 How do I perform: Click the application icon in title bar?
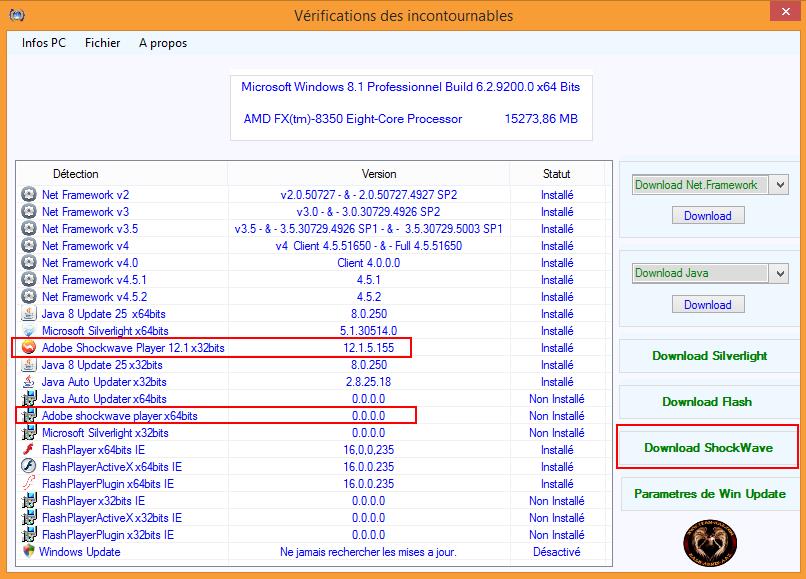coord(17,15)
